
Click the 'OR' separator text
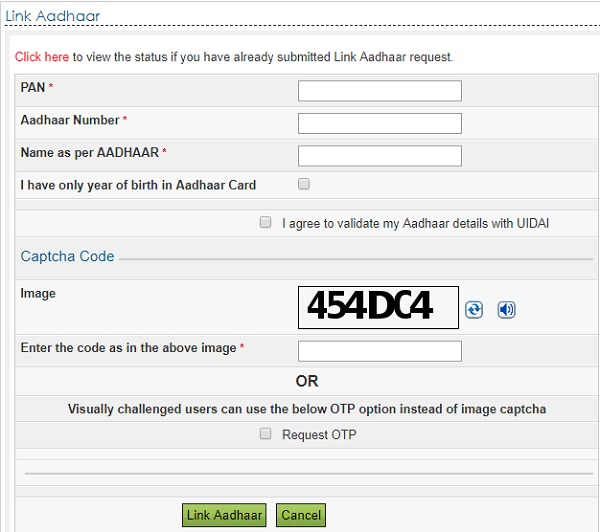click(307, 381)
